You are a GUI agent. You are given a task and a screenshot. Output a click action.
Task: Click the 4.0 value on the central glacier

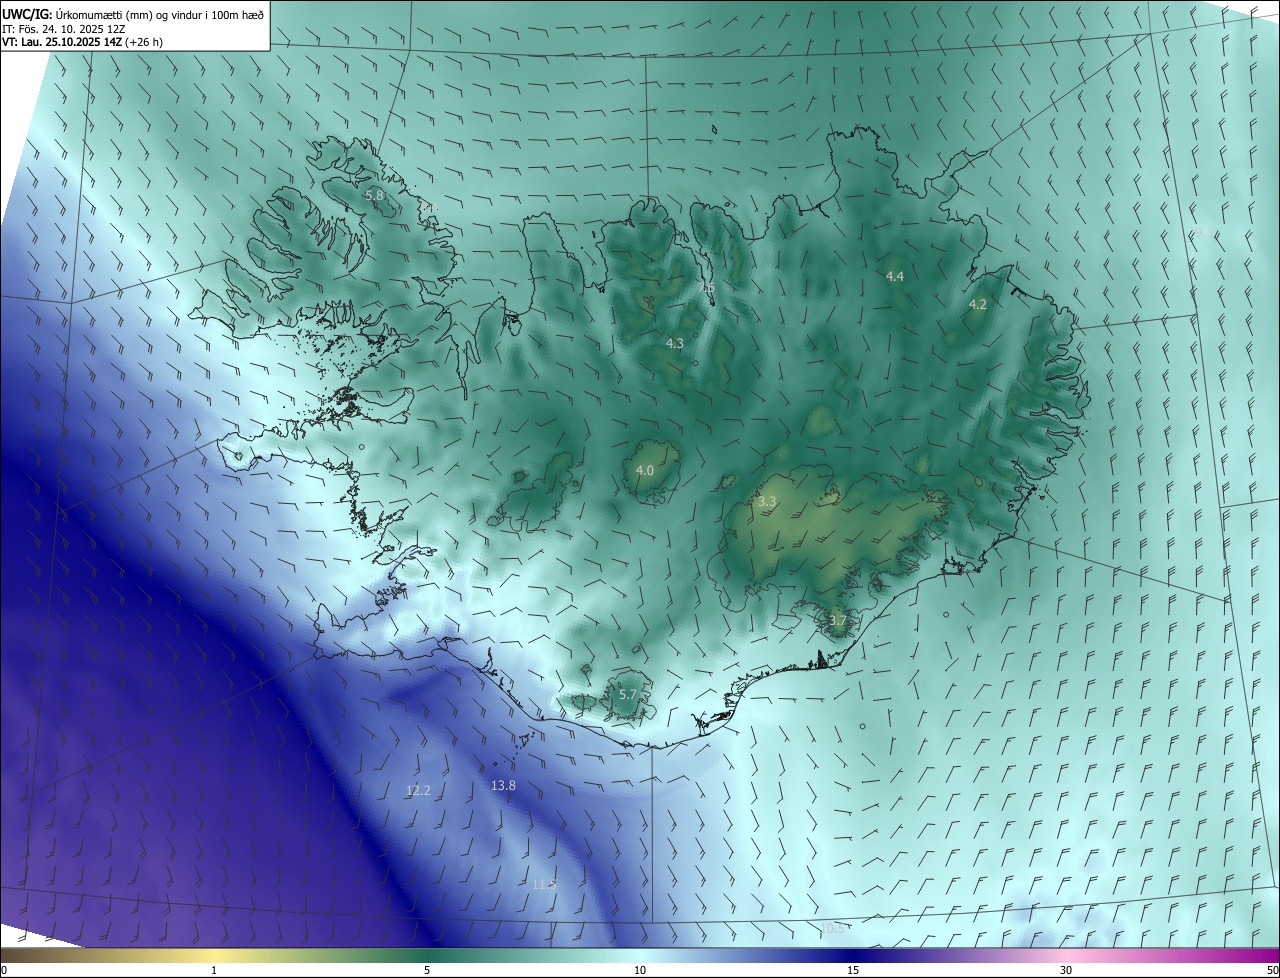(645, 470)
